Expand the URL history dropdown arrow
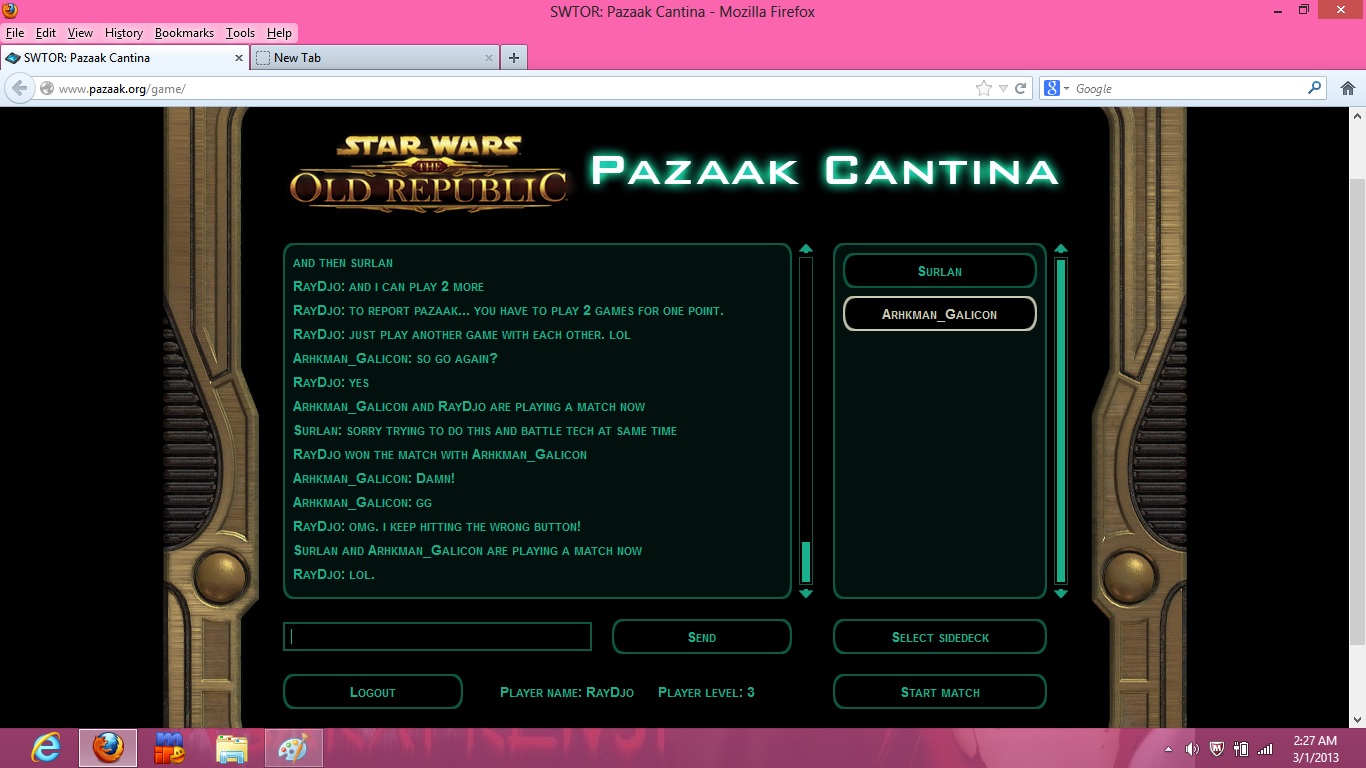The image size is (1366, 768). pyautogui.click(x=1003, y=88)
